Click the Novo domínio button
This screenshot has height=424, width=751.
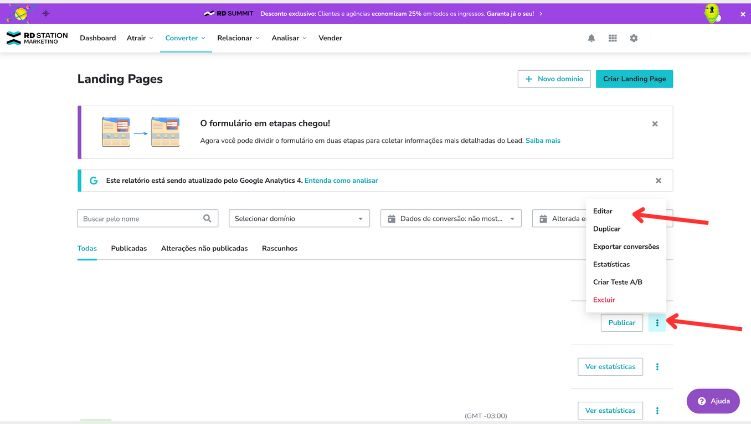coord(554,79)
